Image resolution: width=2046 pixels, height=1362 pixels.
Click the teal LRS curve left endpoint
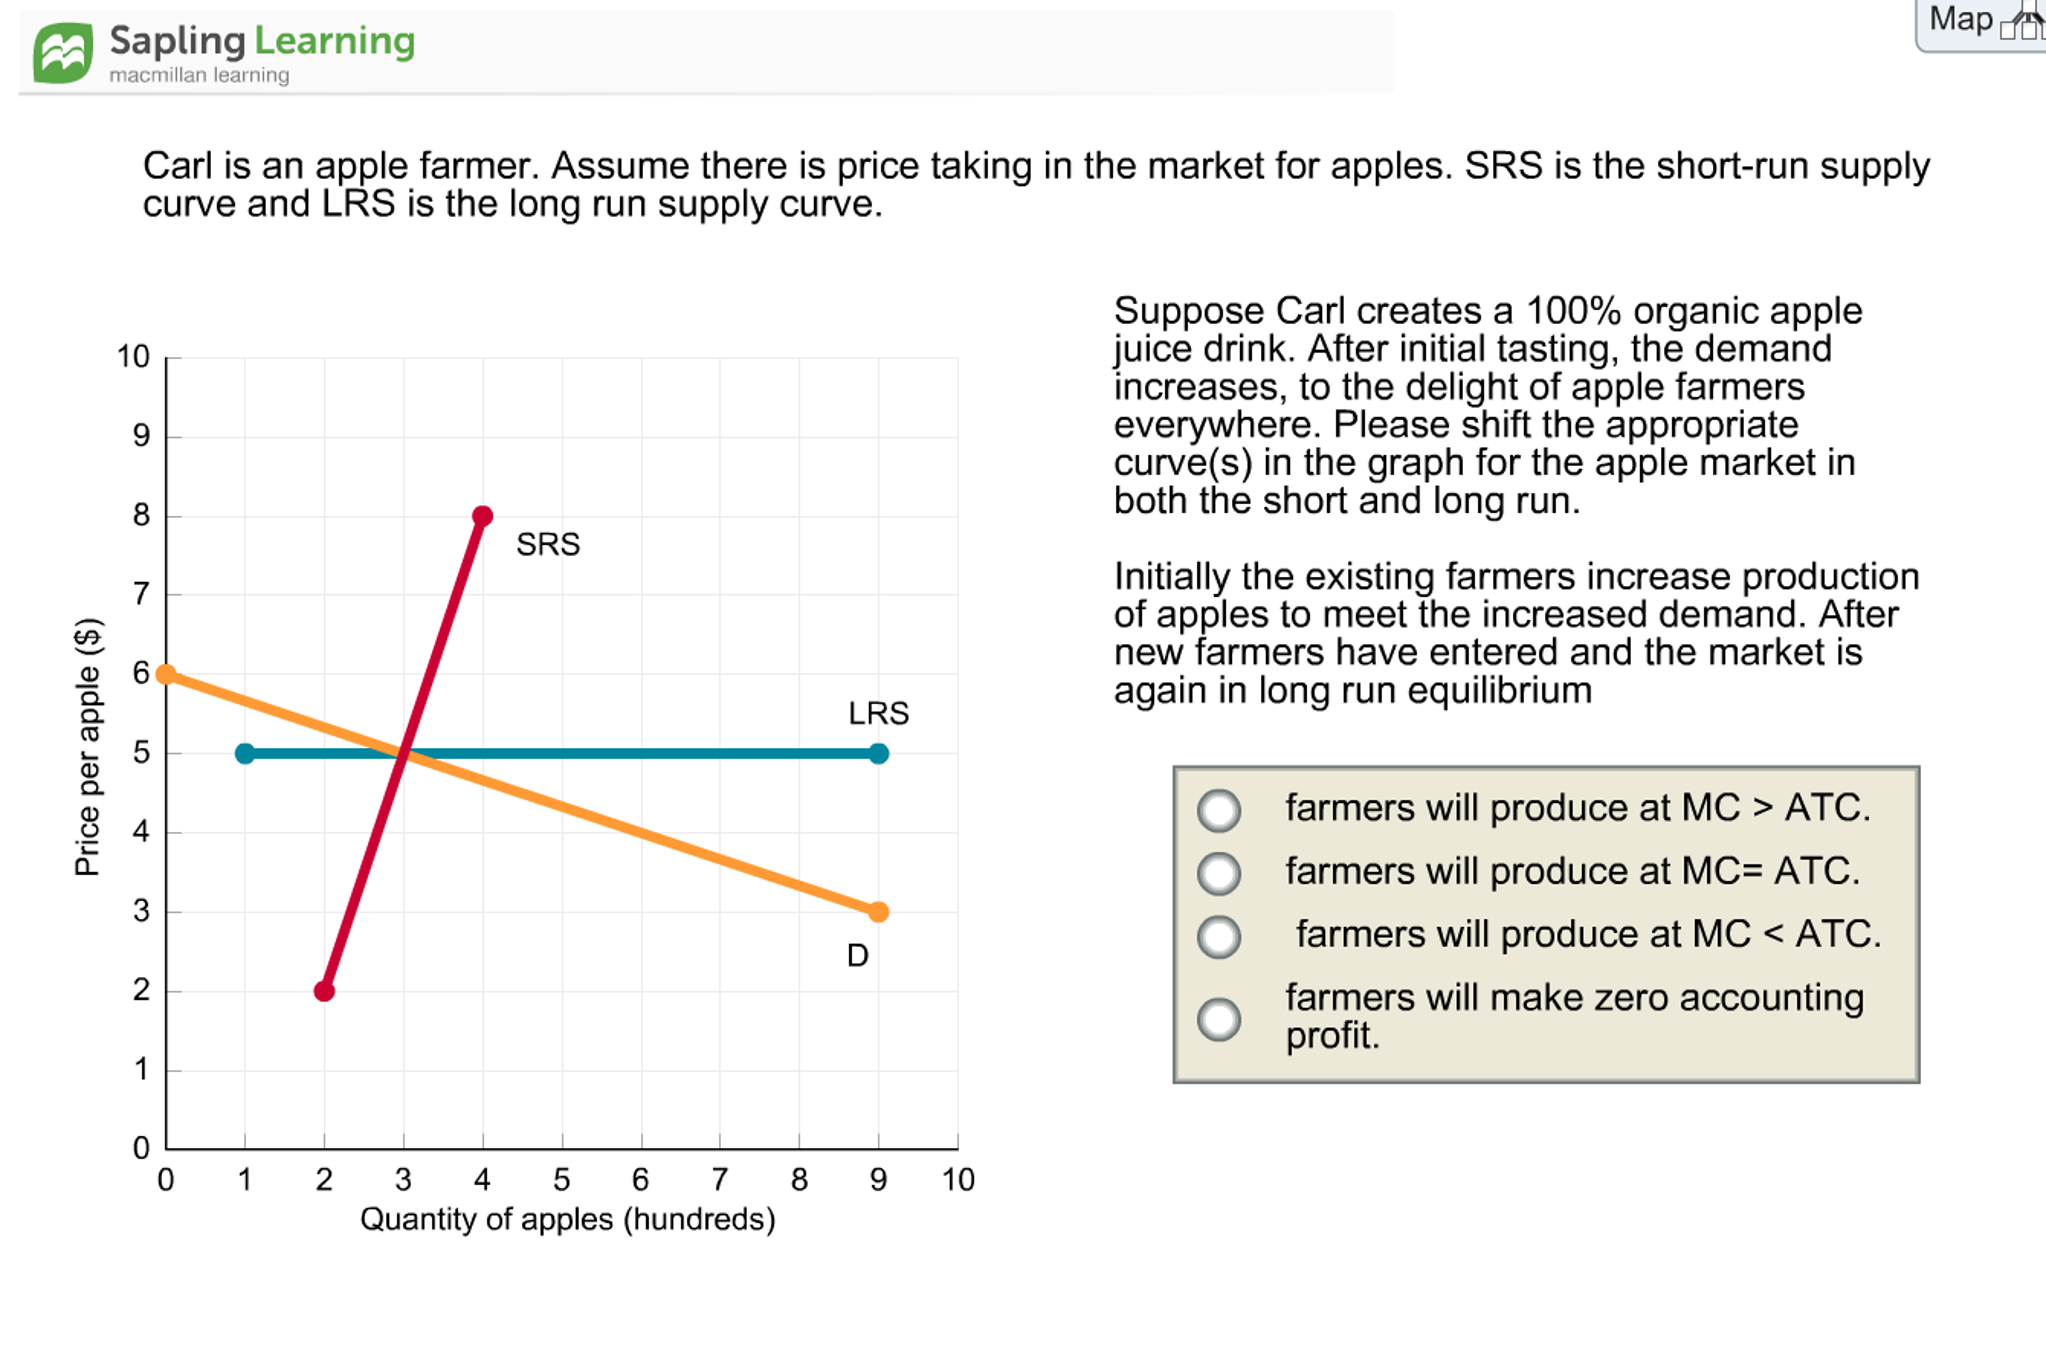tap(245, 753)
